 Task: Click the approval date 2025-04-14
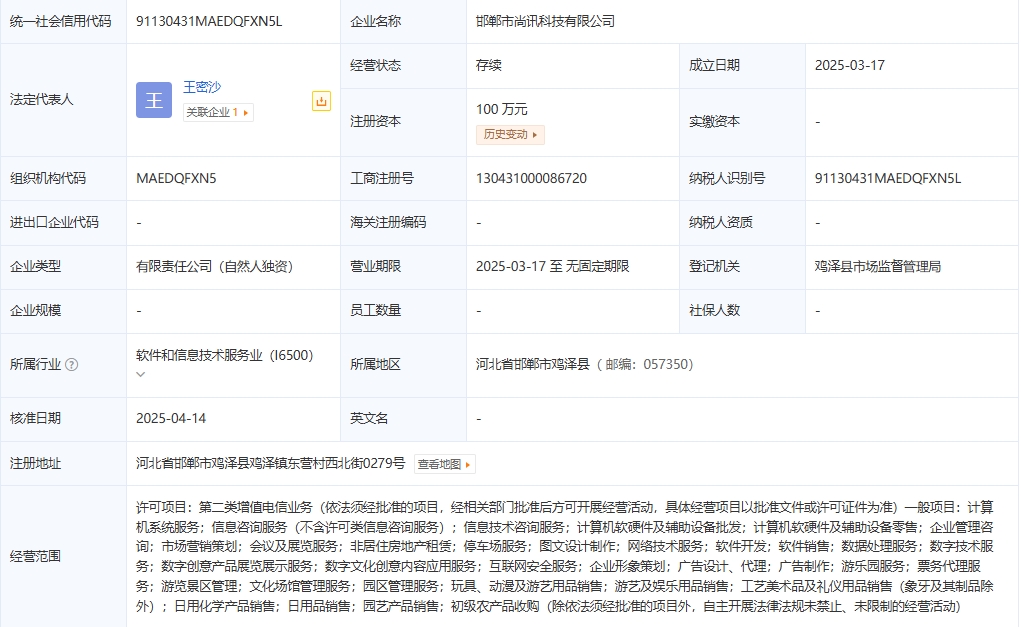[x=171, y=418]
